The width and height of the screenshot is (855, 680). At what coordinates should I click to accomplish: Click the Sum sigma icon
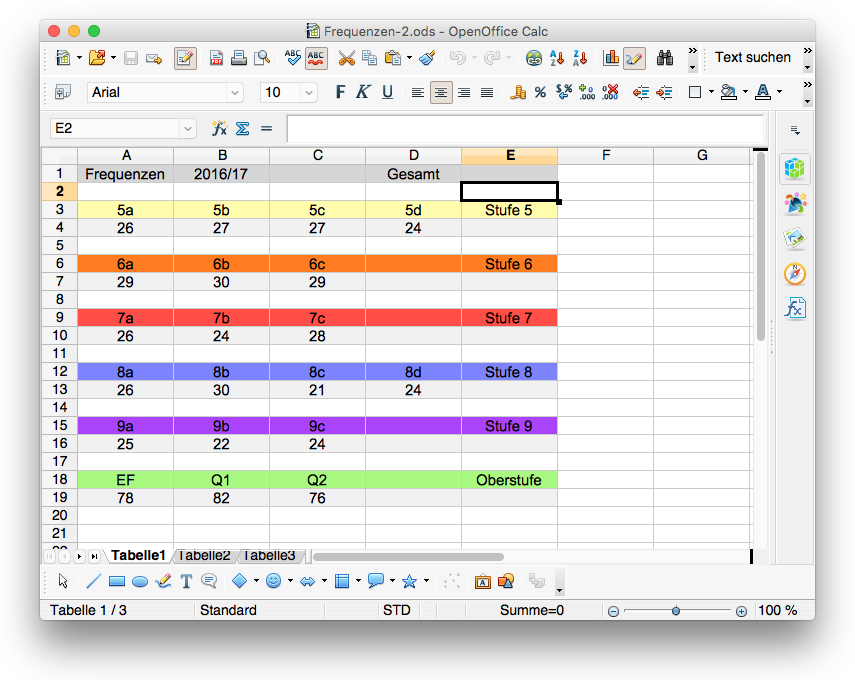(242, 129)
